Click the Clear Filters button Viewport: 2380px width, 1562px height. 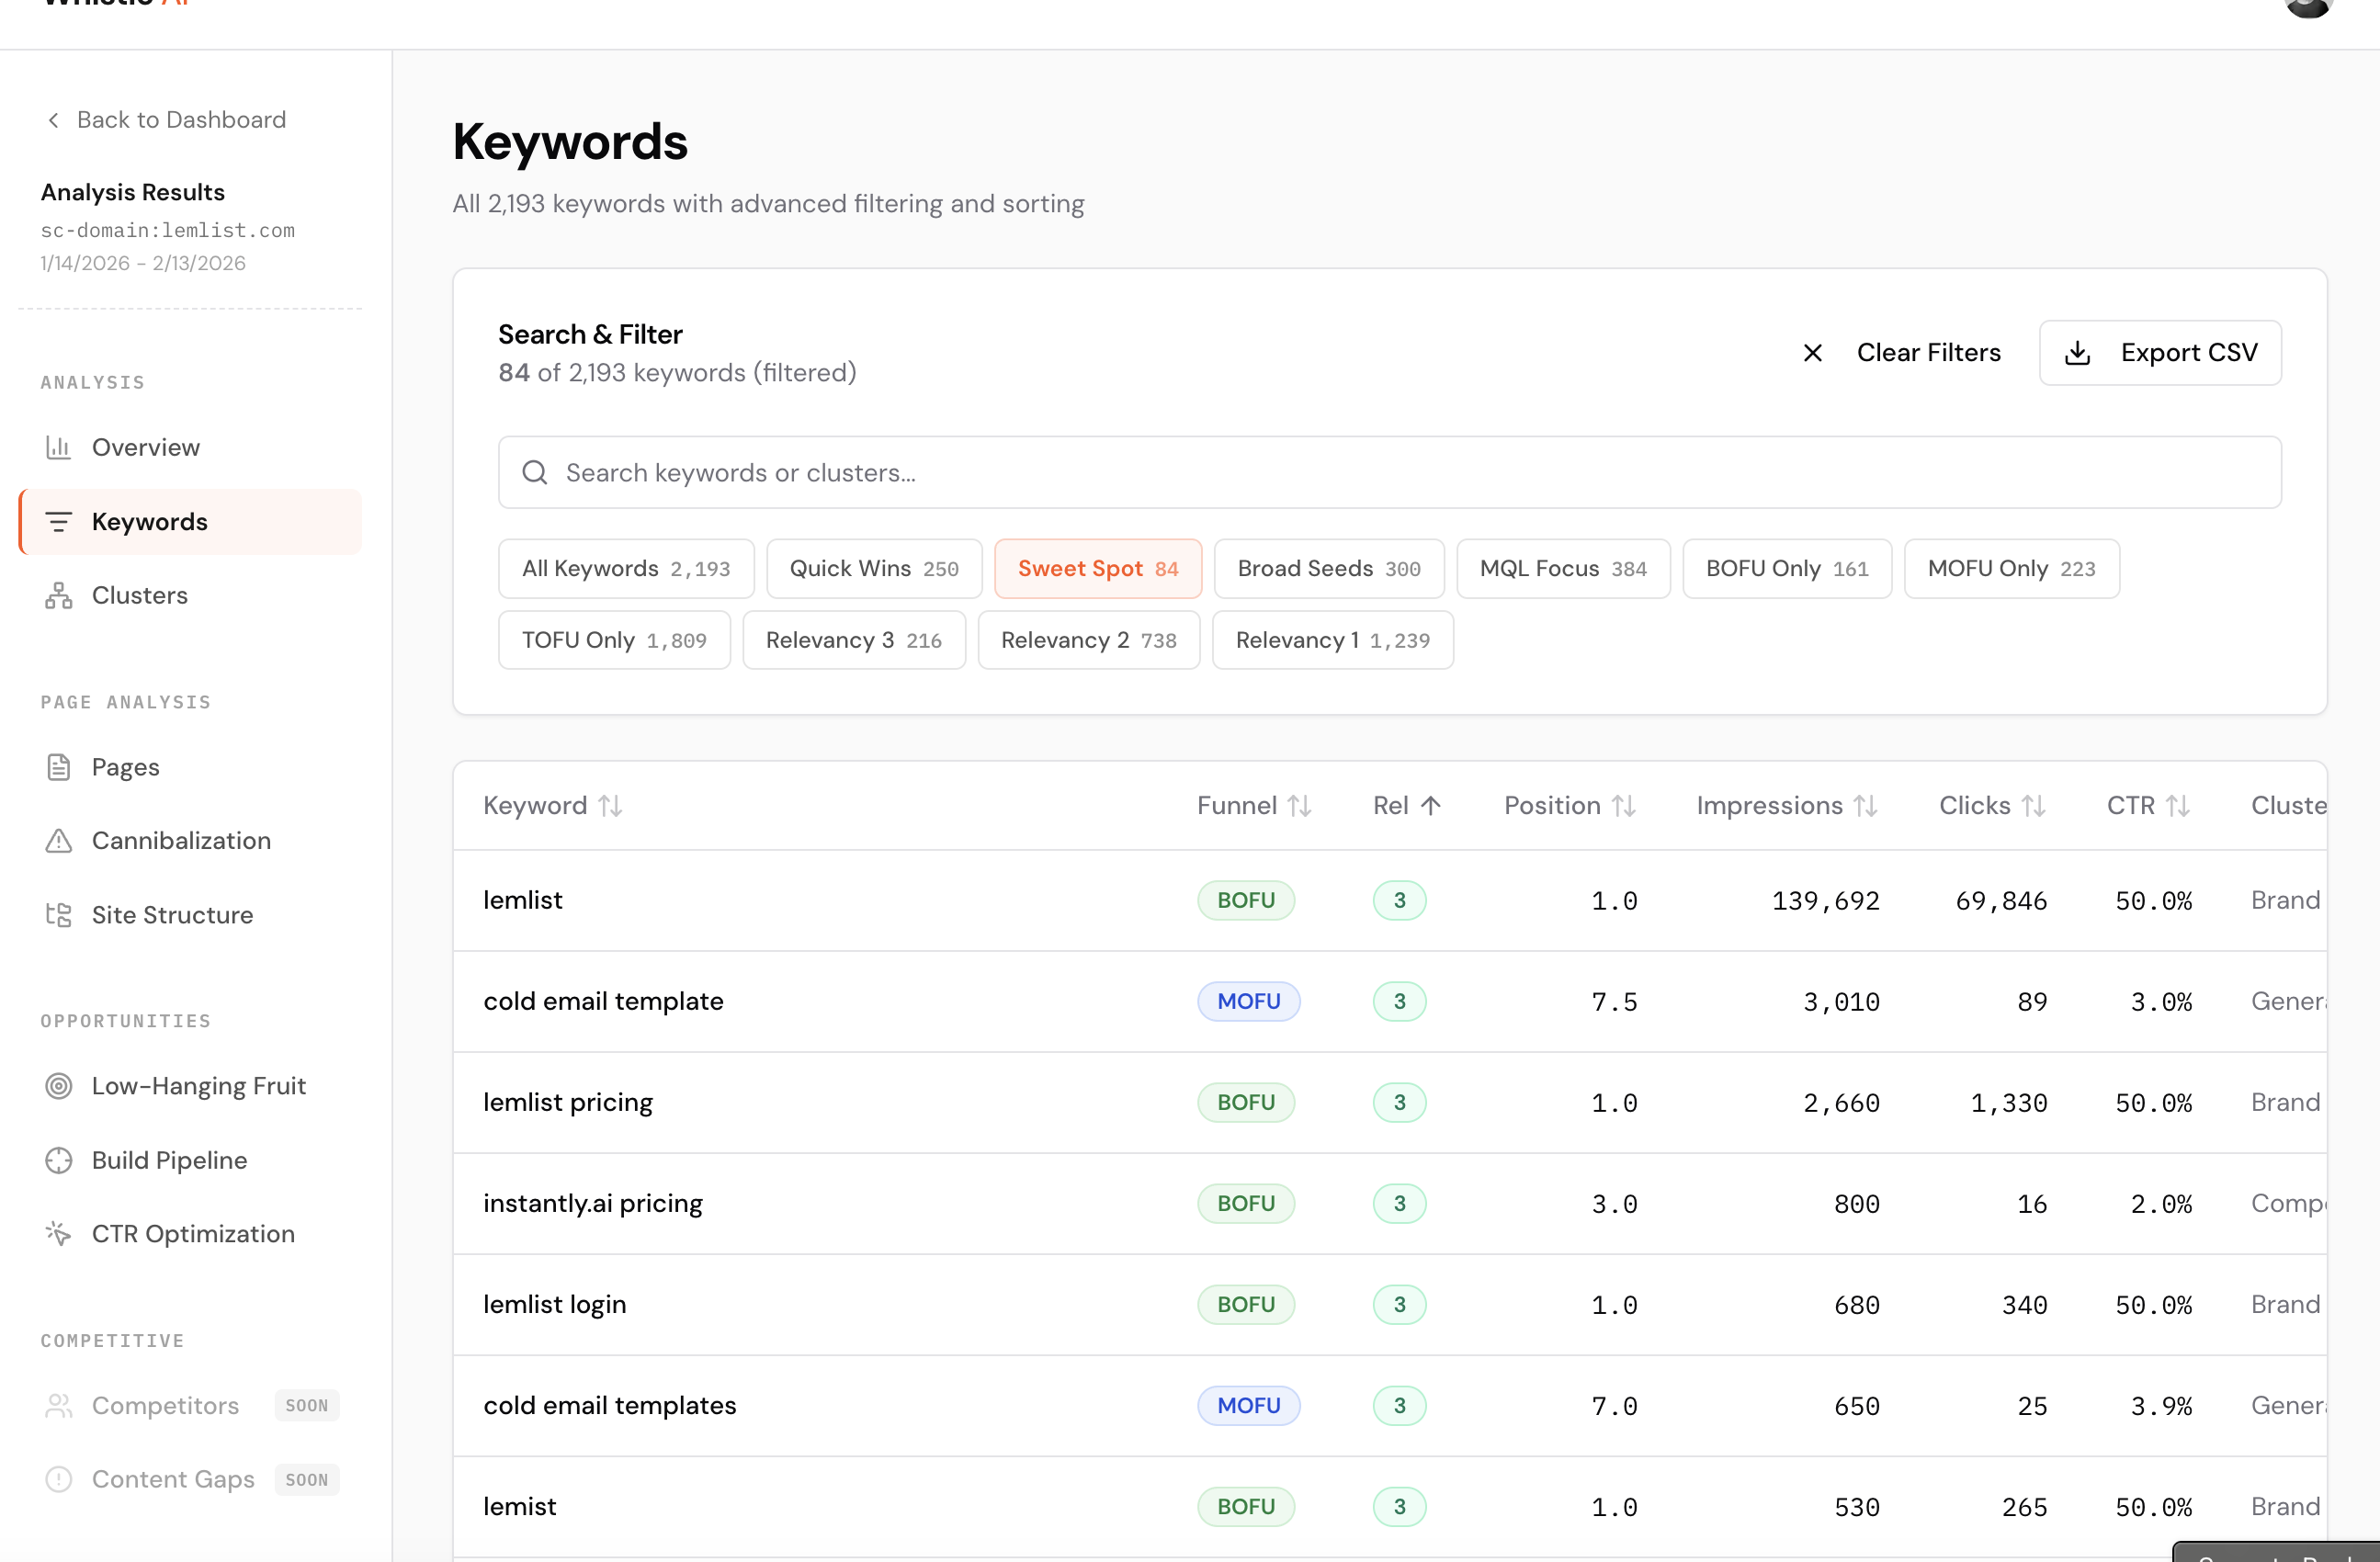click(1928, 352)
